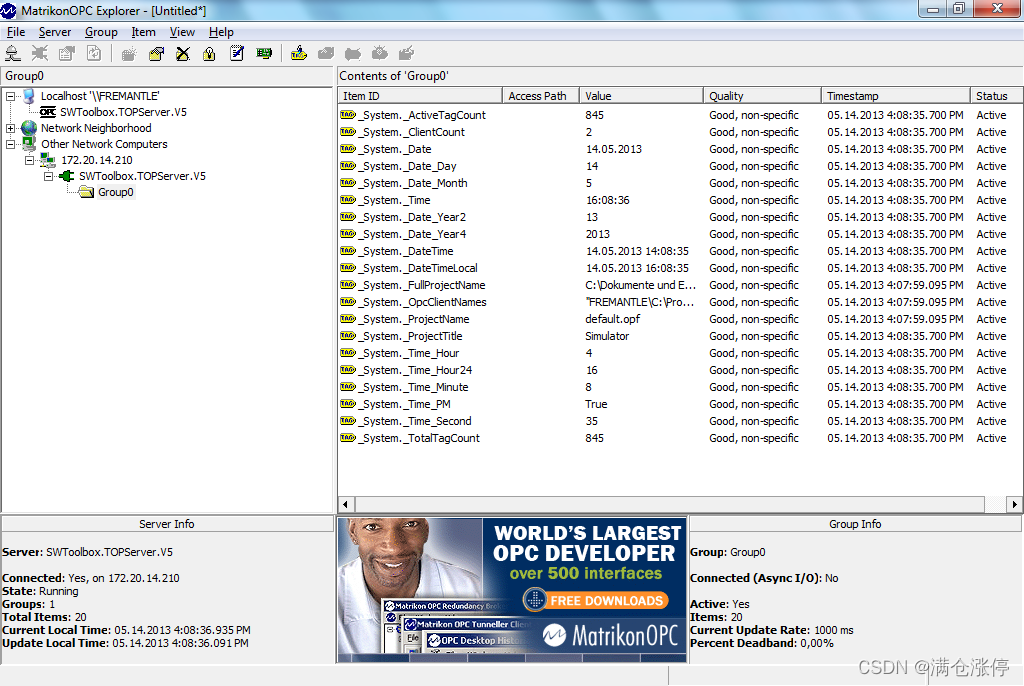
Task: Click the 'Simulator' value cell
Action: 607,336
